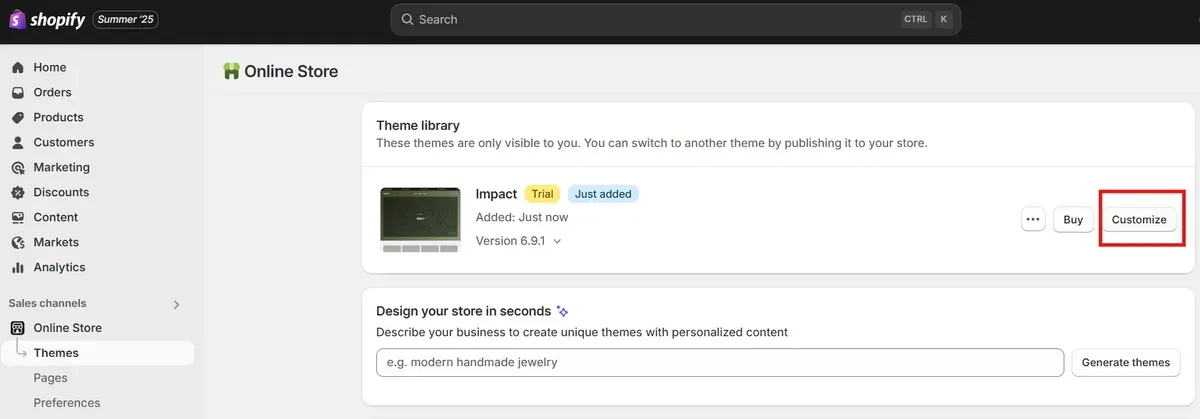The width and height of the screenshot is (1200, 419).
Task: Click the Online Store page header icon
Action: click(x=232, y=72)
